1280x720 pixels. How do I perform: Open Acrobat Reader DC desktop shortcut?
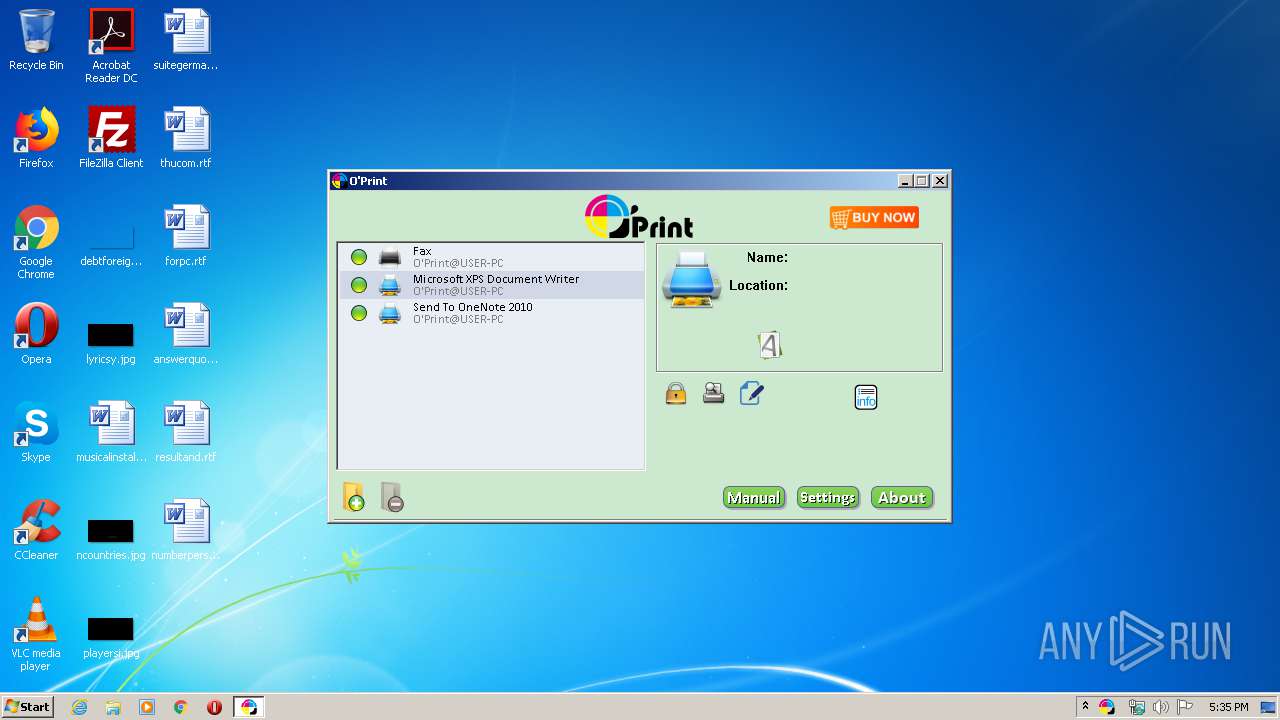111,46
